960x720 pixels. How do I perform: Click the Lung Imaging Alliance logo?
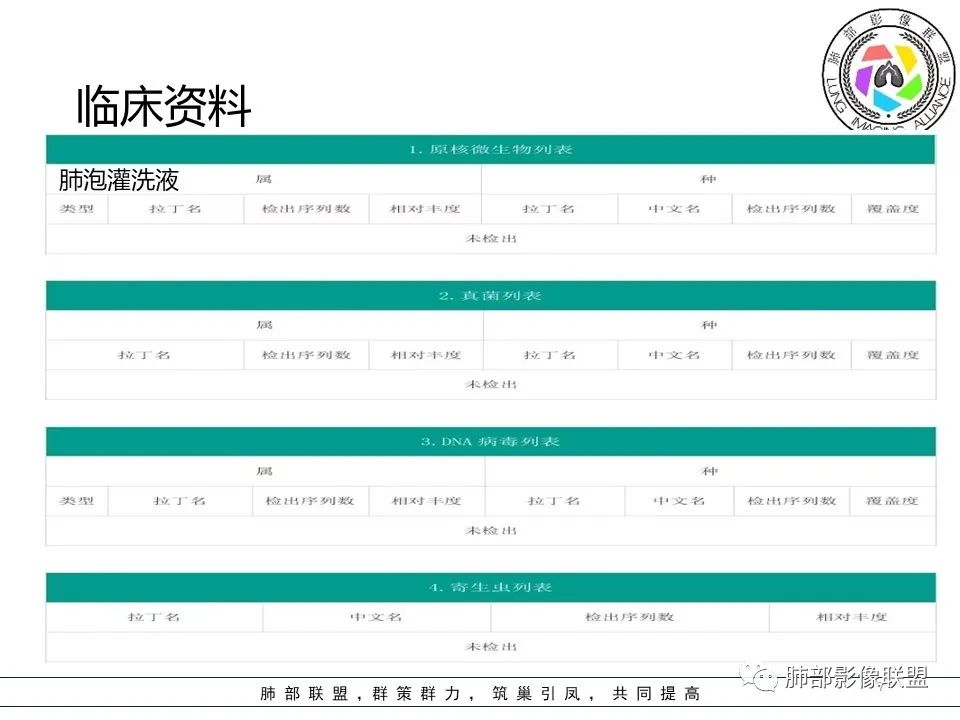pos(888,69)
